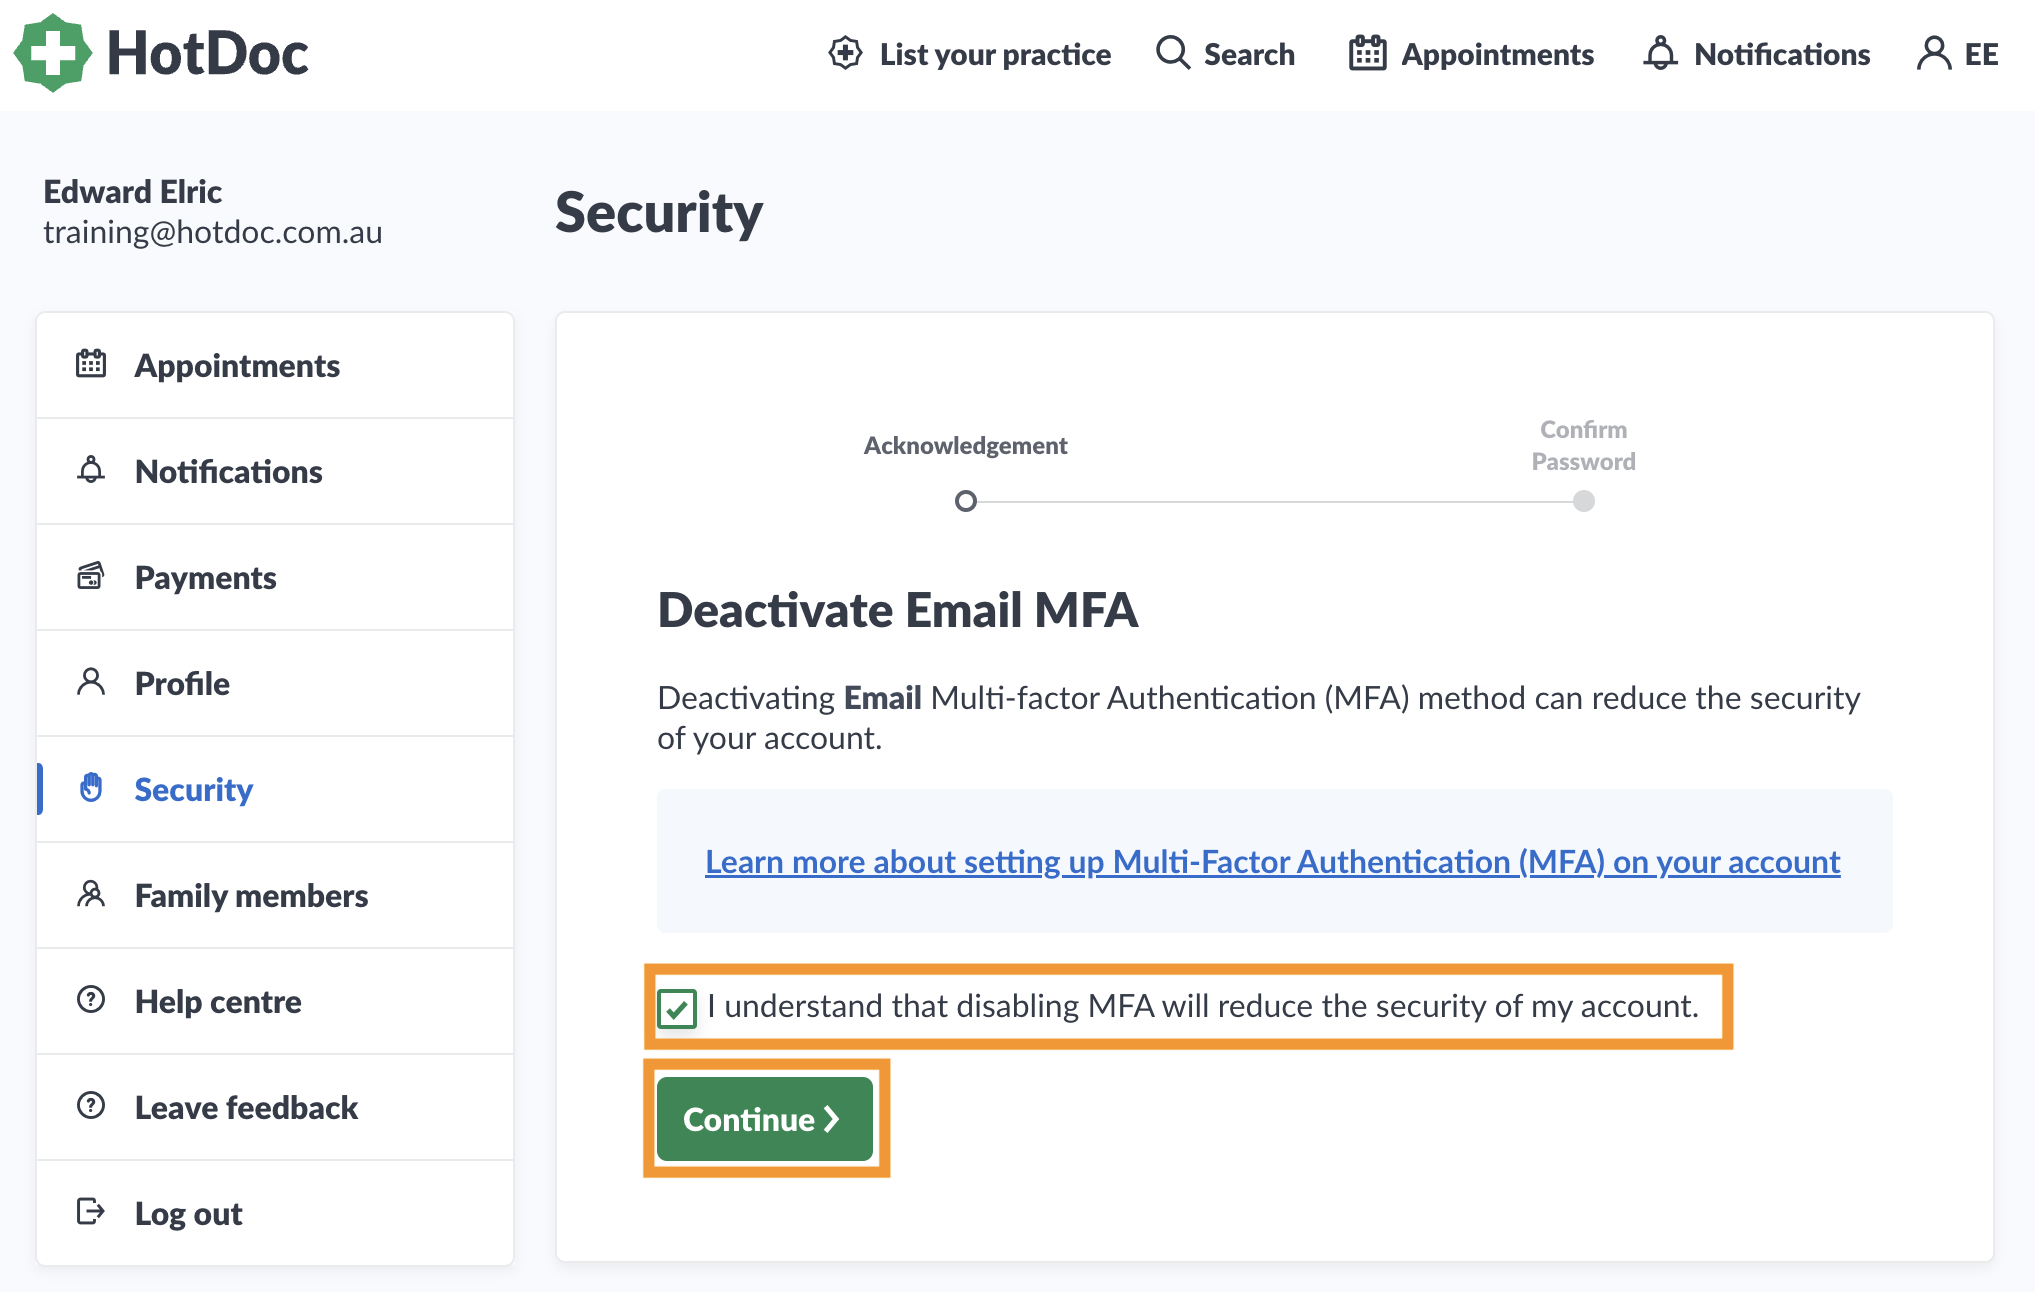The image size is (2035, 1292).
Task: Select Payments in the sidebar menu
Action: (275, 578)
